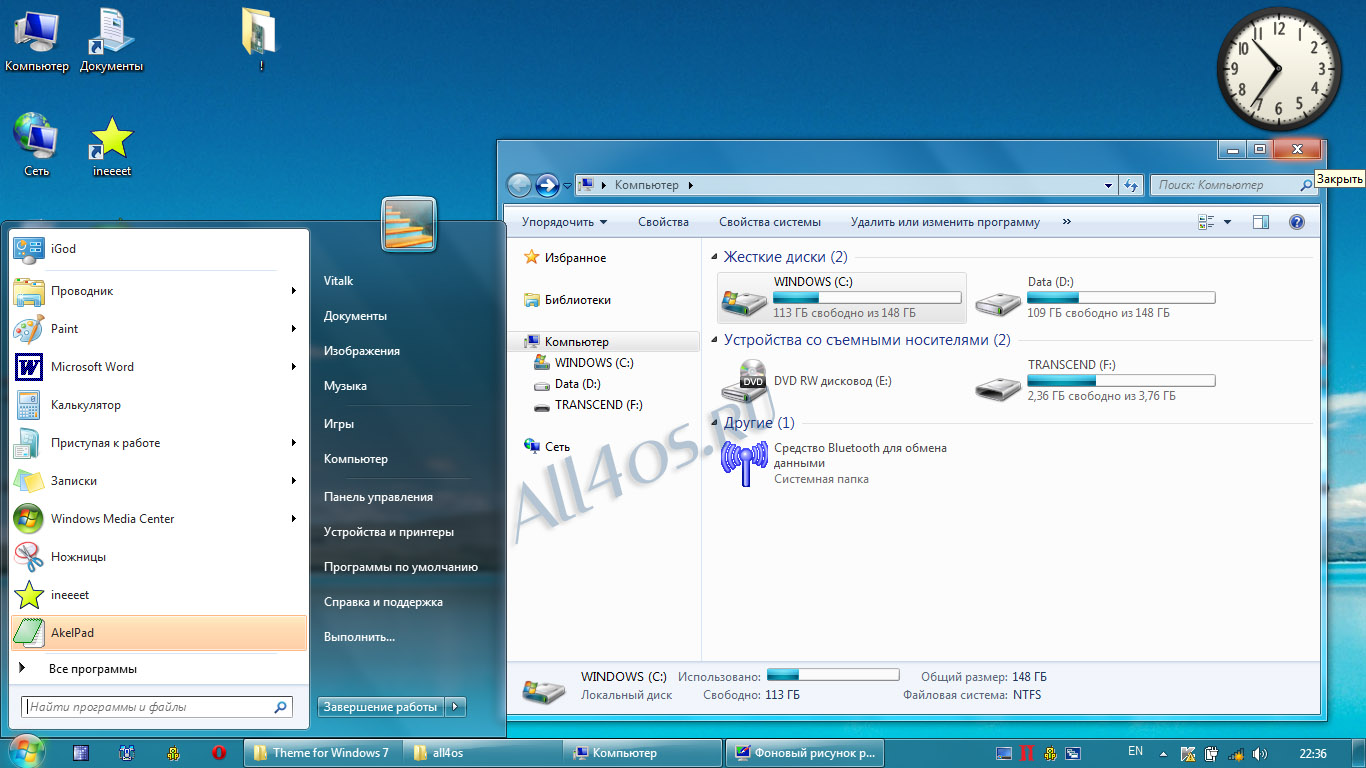The height and width of the screenshot is (768, 1366).
Task: Show hidden tray icons arrow
Action: pyautogui.click(x=1163, y=753)
